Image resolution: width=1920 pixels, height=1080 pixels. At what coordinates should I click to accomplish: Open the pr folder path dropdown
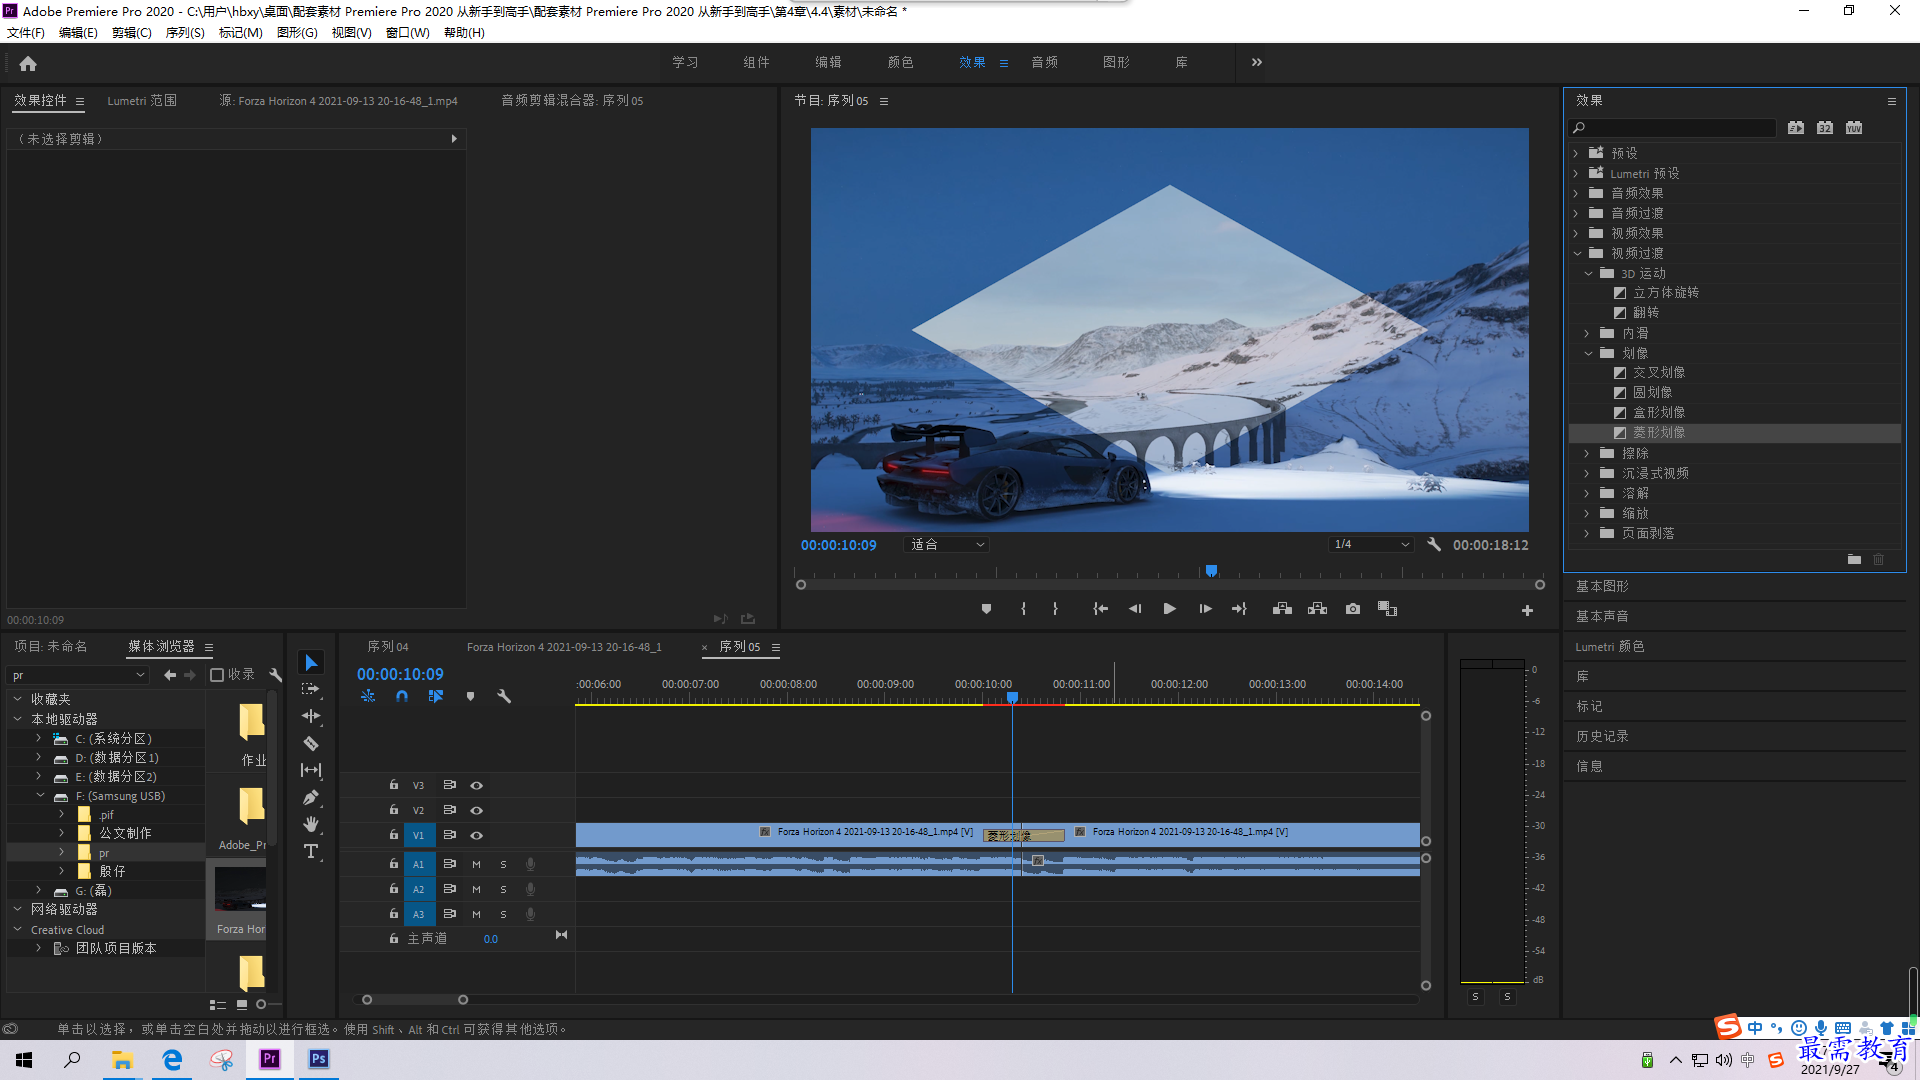(78, 676)
